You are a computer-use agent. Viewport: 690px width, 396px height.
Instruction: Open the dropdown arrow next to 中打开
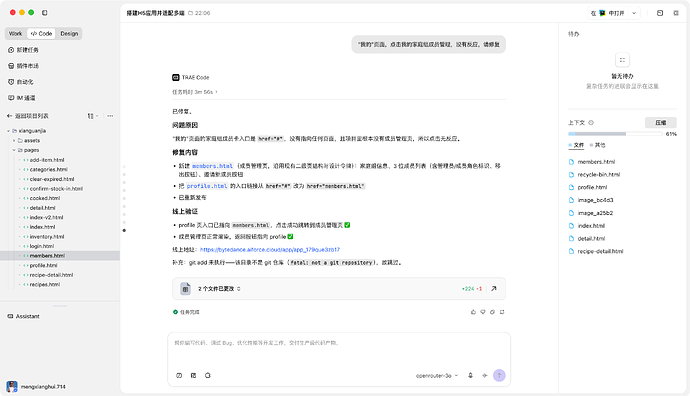coord(634,13)
